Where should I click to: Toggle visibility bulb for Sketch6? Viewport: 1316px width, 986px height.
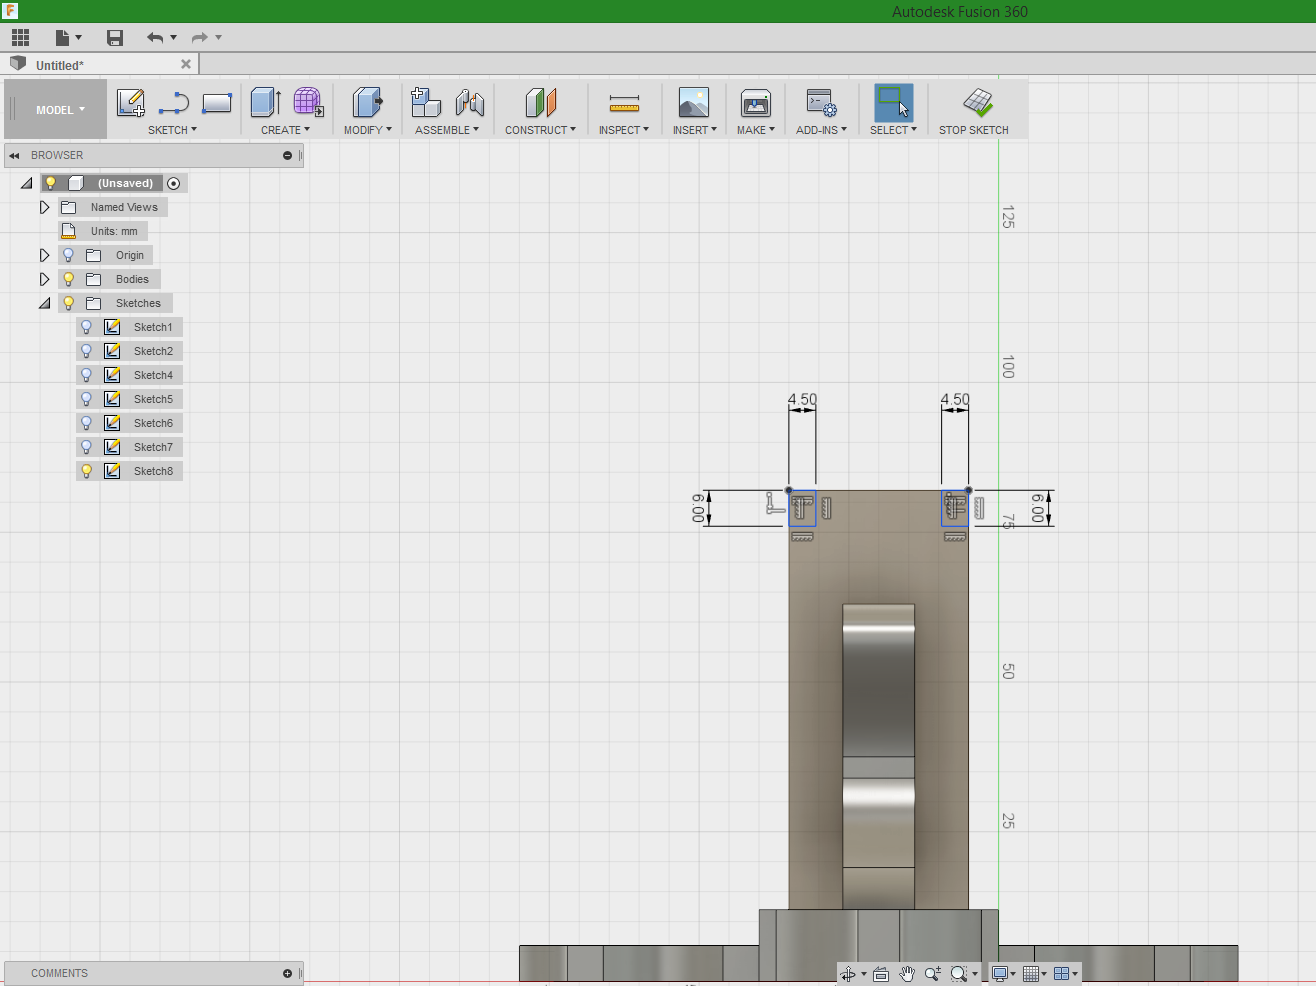tap(87, 423)
